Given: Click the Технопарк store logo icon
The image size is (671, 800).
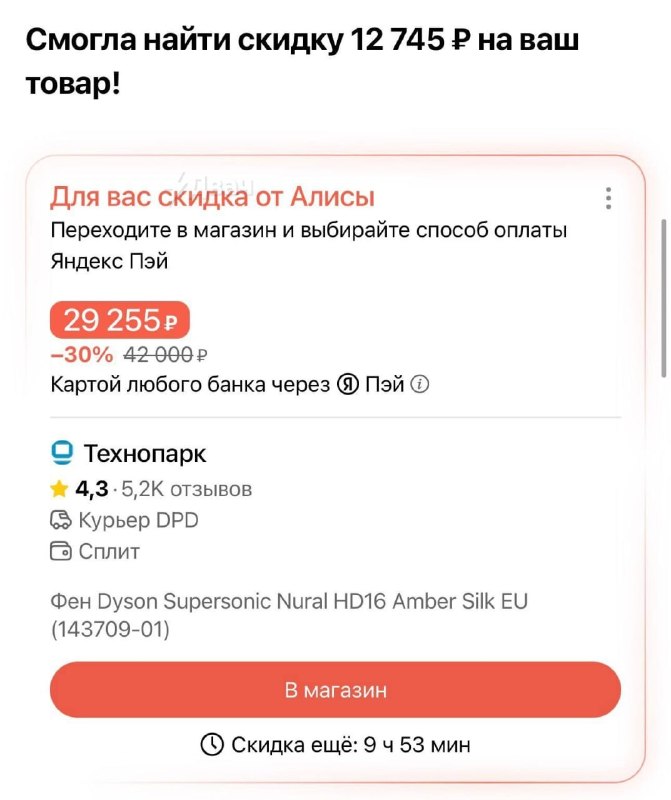Looking at the screenshot, I should click(61, 453).
